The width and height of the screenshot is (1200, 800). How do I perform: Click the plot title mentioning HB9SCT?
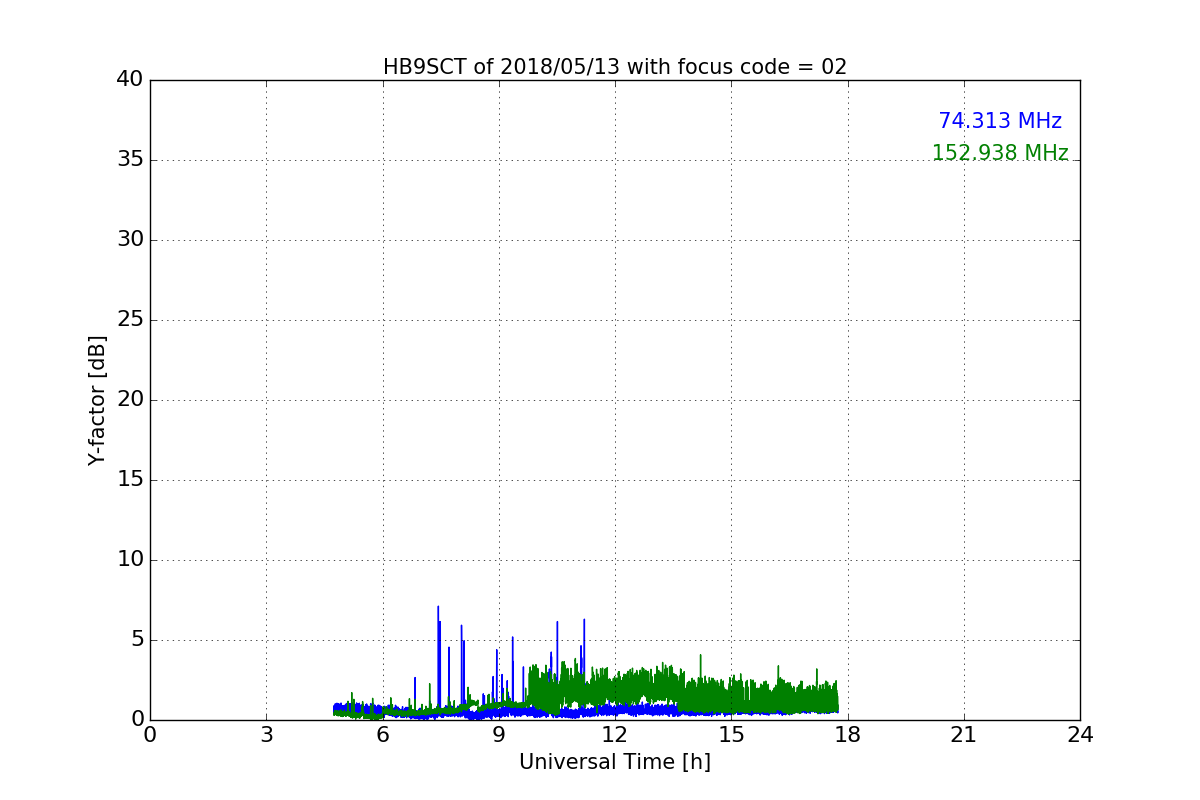[615, 67]
